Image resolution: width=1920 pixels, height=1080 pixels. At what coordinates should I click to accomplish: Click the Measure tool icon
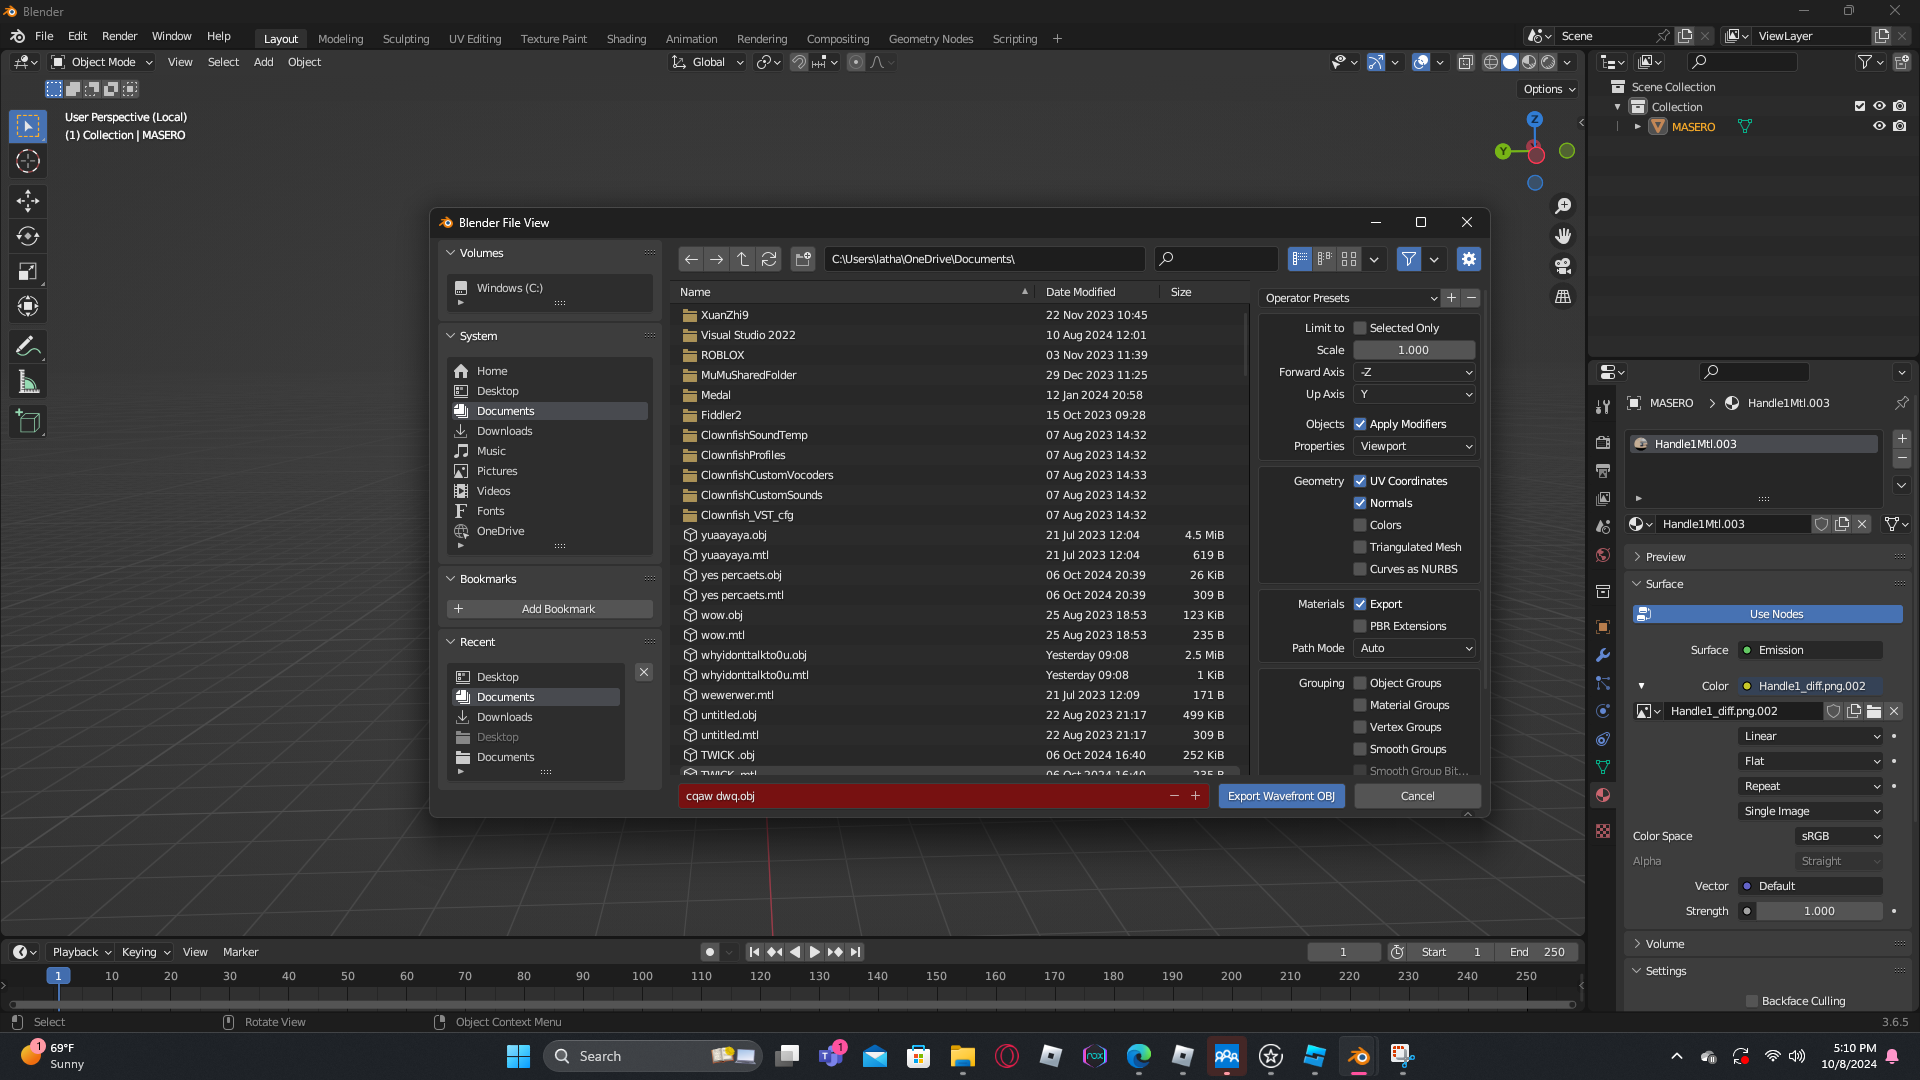click(x=28, y=382)
